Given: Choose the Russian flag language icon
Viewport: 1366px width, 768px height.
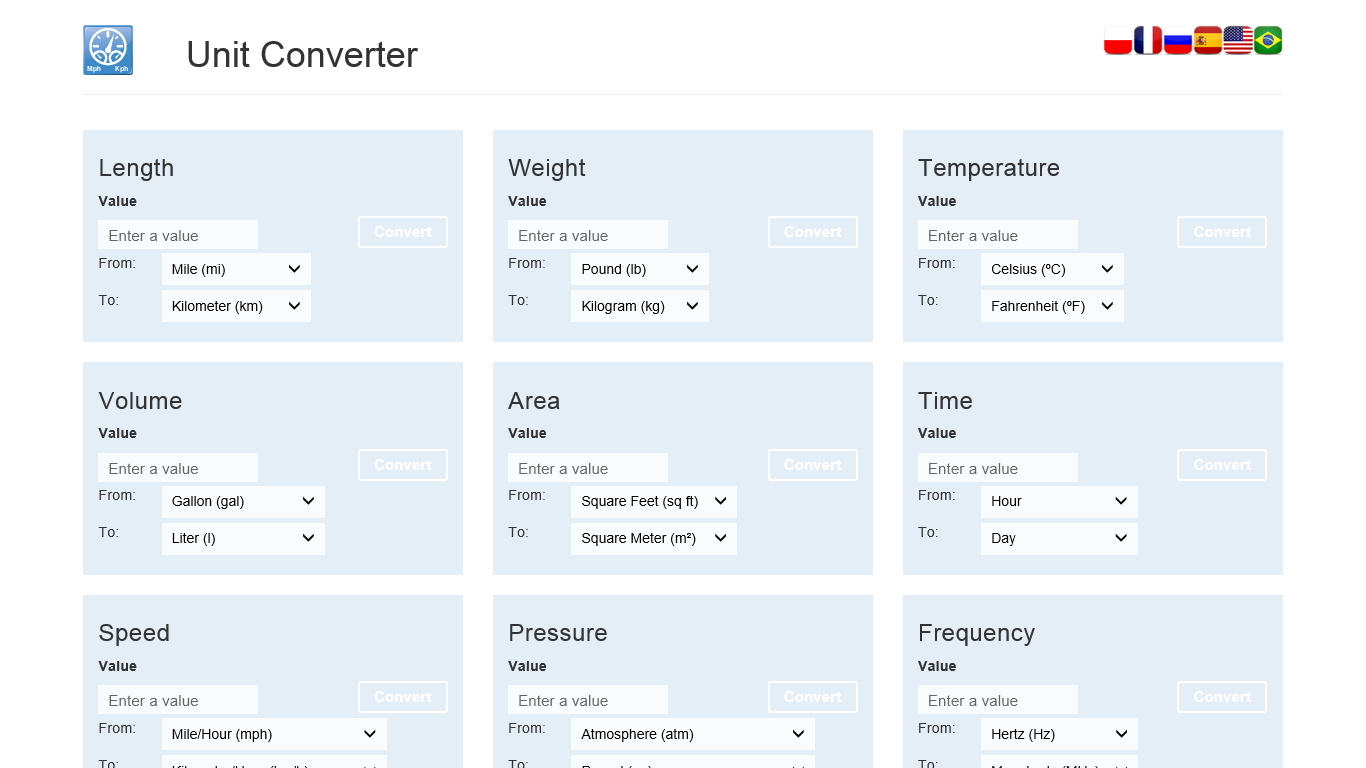Looking at the screenshot, I should pos(1177,41).
